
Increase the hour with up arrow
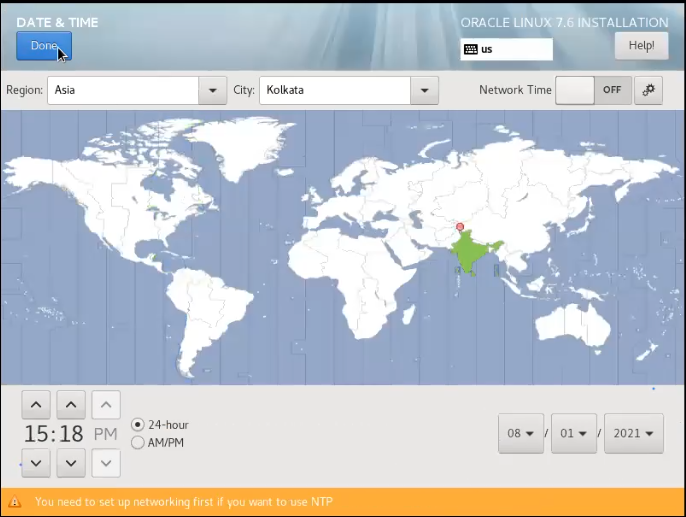pyautogui.click(x=36, y=405)
